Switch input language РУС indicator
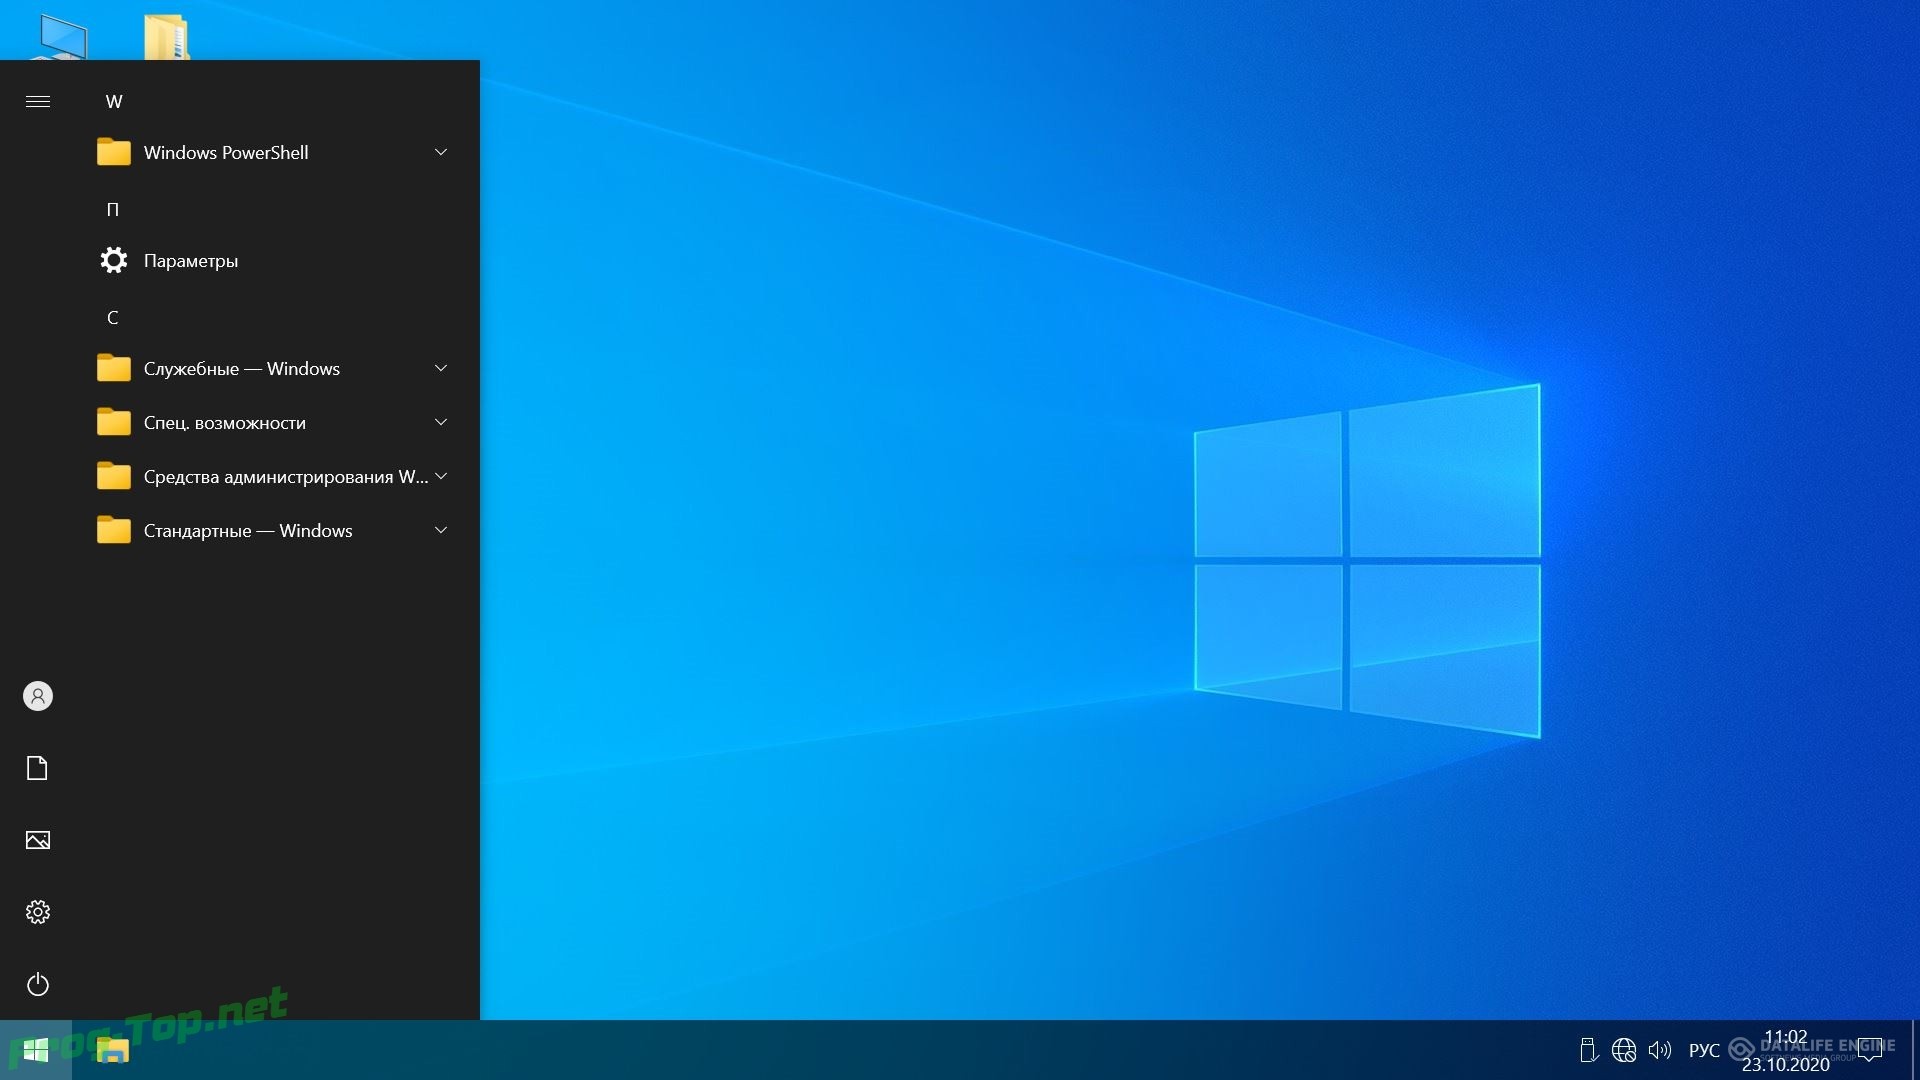 1704,1050
